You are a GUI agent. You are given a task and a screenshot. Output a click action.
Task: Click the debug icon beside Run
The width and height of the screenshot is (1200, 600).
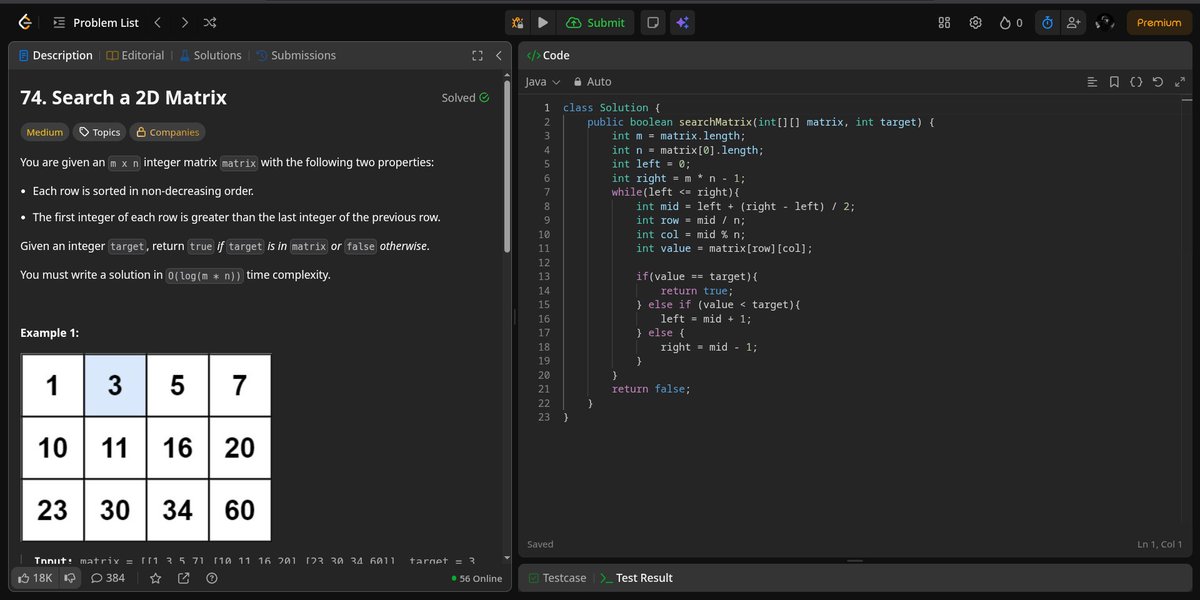[x=517, y=22]
